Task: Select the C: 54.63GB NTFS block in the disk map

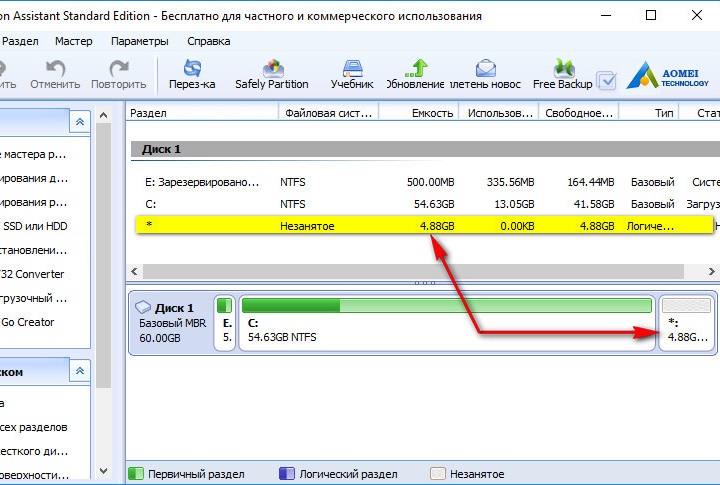Action: point(447,323)
